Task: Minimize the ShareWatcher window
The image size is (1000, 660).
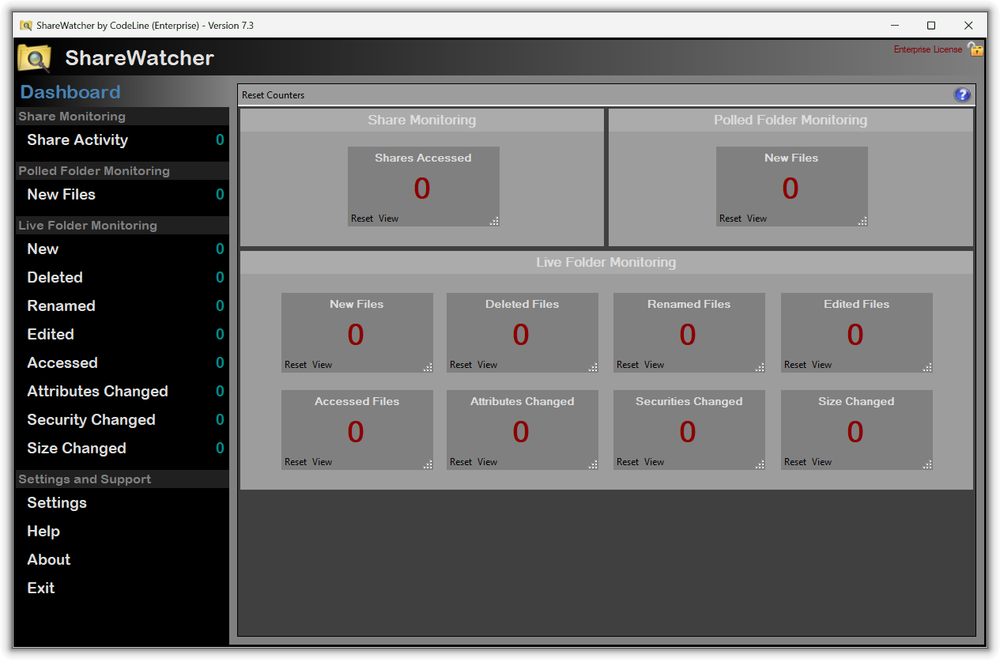Action: pyautogui.click(x=894, y=26)
